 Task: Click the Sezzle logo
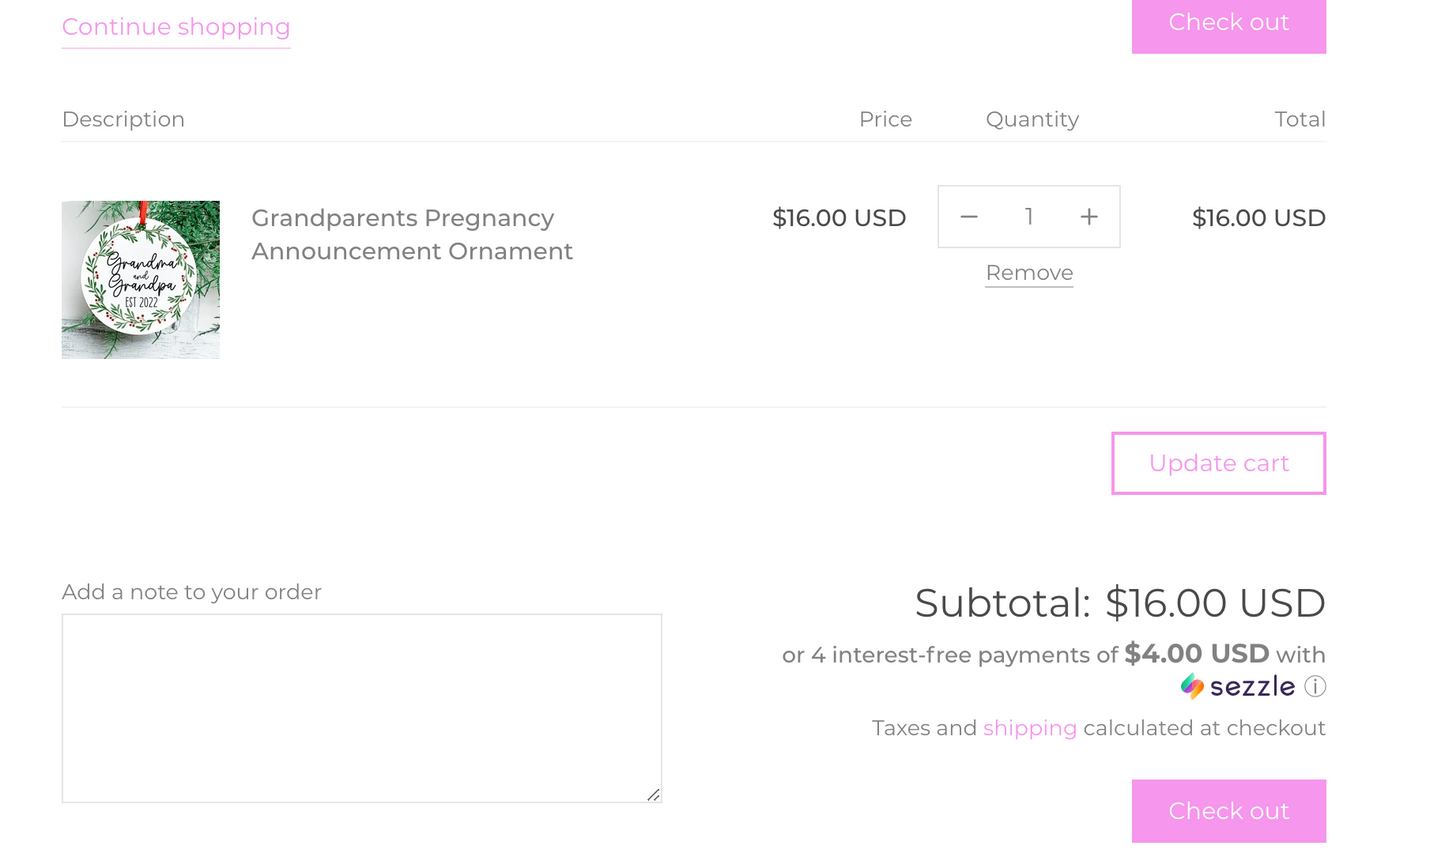(x=1238, y=687)
